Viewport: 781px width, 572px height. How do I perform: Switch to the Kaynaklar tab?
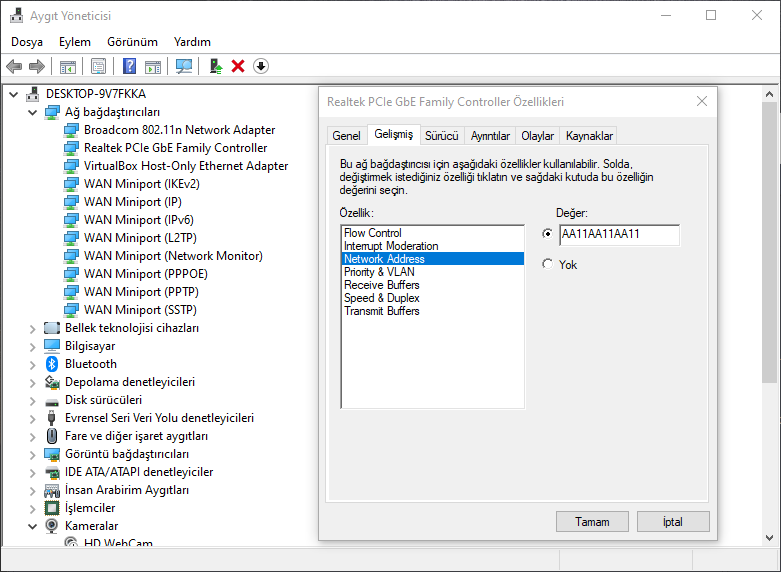589,136
